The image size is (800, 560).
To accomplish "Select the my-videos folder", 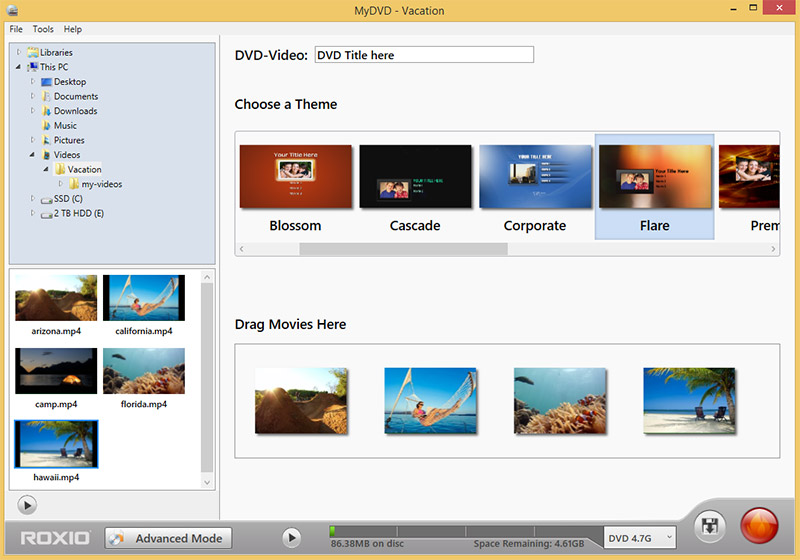I will pos(95,184).
